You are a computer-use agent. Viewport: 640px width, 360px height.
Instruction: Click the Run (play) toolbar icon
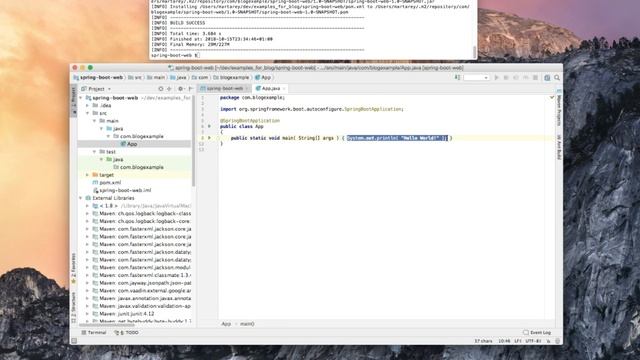click(496, 78)
